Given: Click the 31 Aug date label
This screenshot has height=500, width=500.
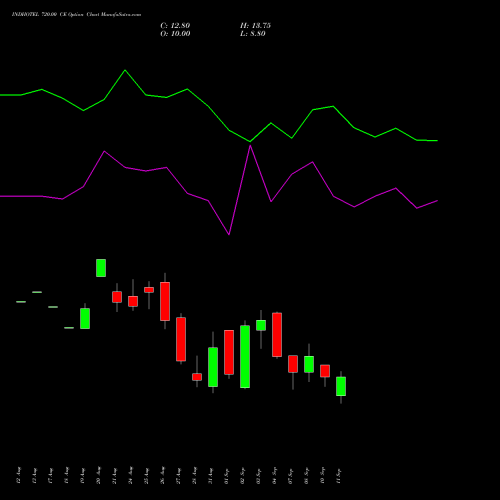Looking at the screenshot, I should [211, 475].
